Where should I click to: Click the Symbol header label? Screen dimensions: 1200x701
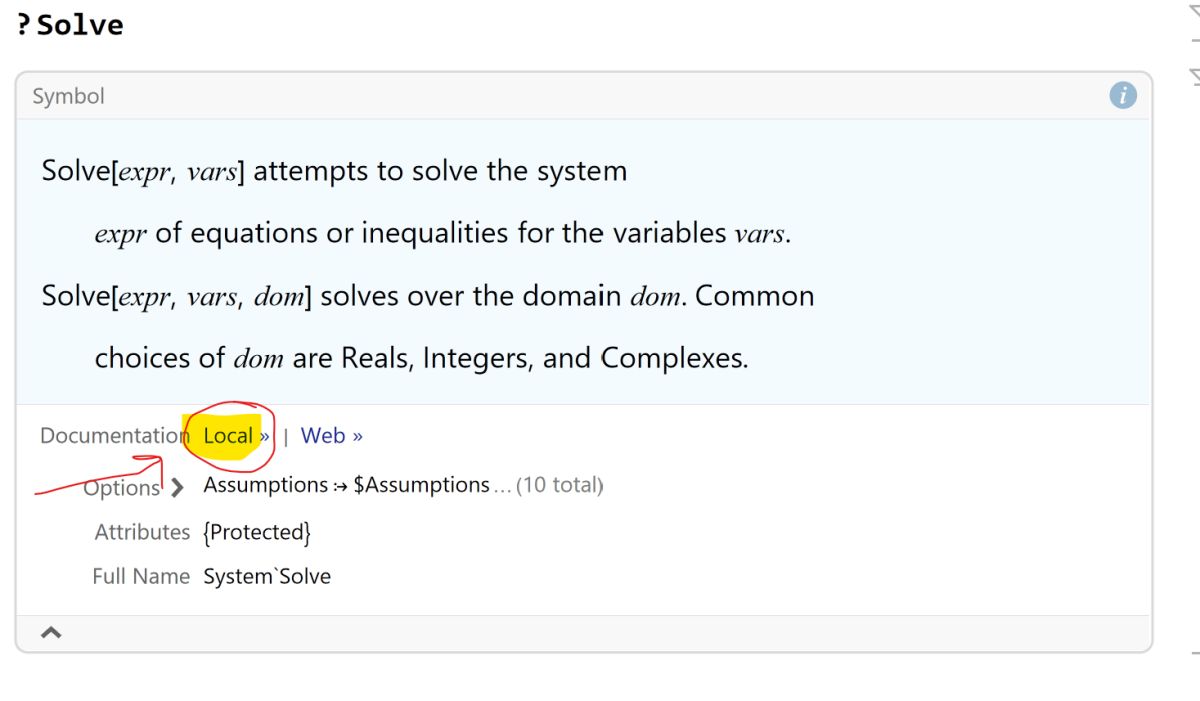[68, 96]
